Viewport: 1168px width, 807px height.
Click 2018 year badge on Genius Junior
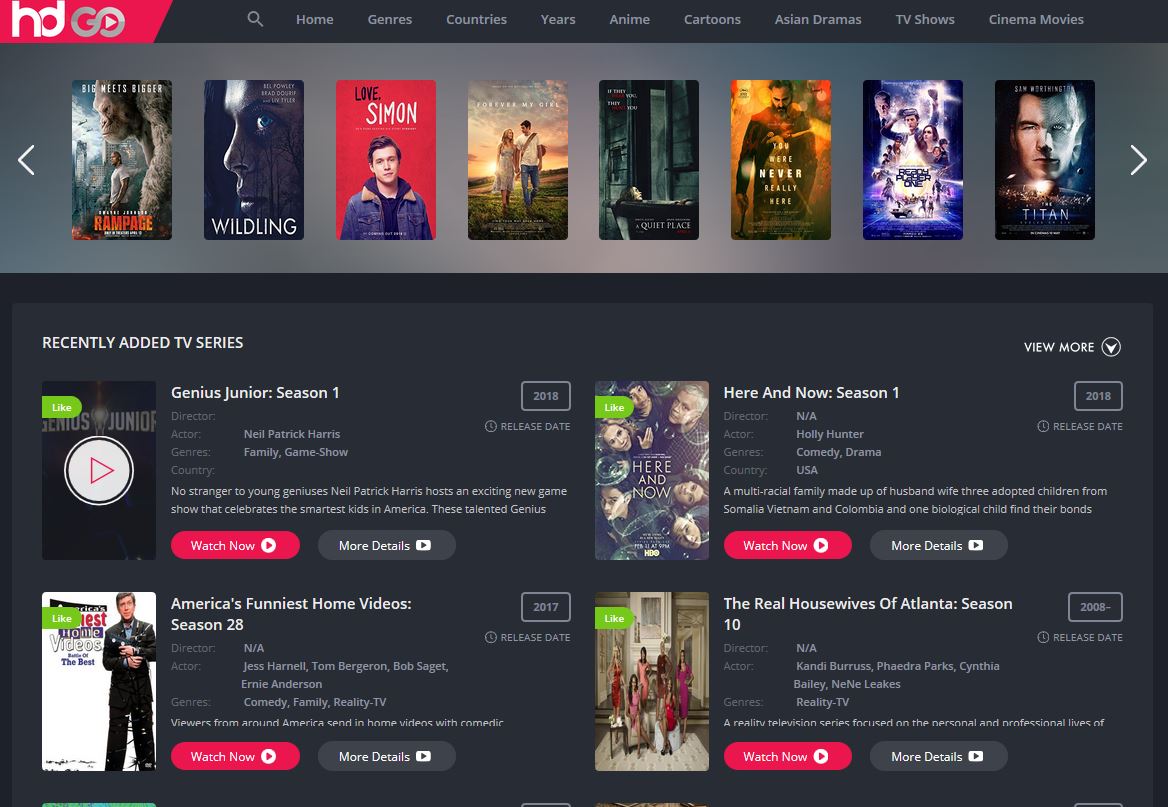pos(546,396)
